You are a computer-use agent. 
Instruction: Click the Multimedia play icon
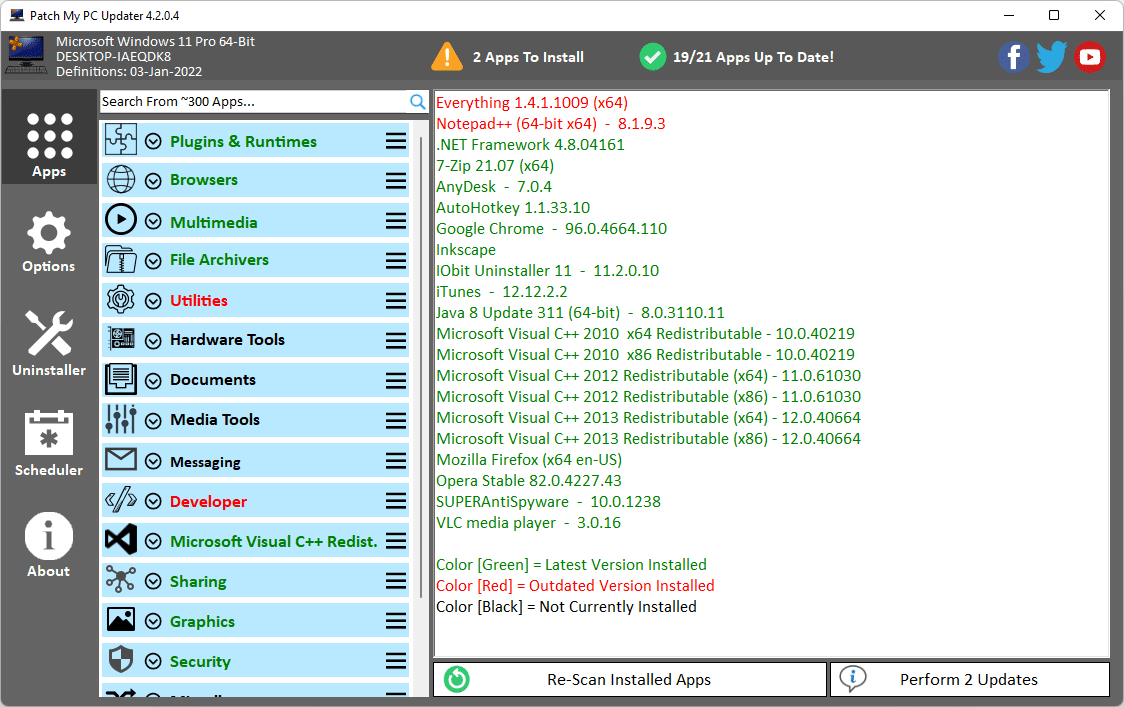pyautogui.click(x=120, y=219)
